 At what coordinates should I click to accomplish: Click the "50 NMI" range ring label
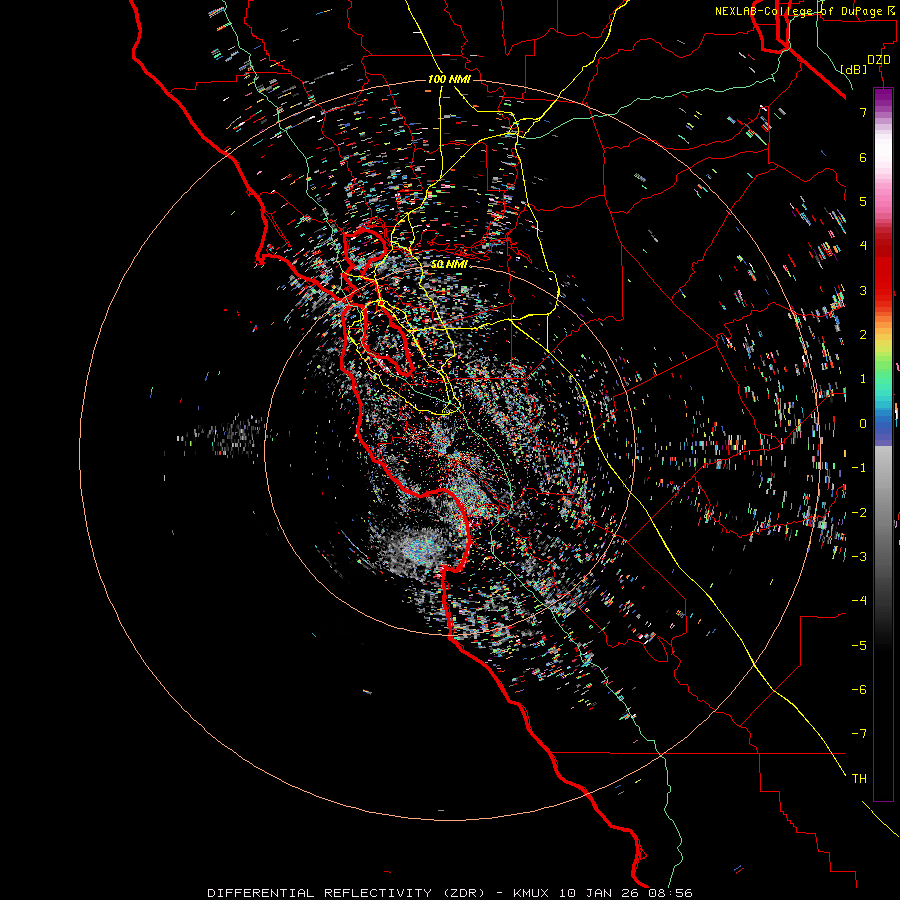(x=449, y=264)
